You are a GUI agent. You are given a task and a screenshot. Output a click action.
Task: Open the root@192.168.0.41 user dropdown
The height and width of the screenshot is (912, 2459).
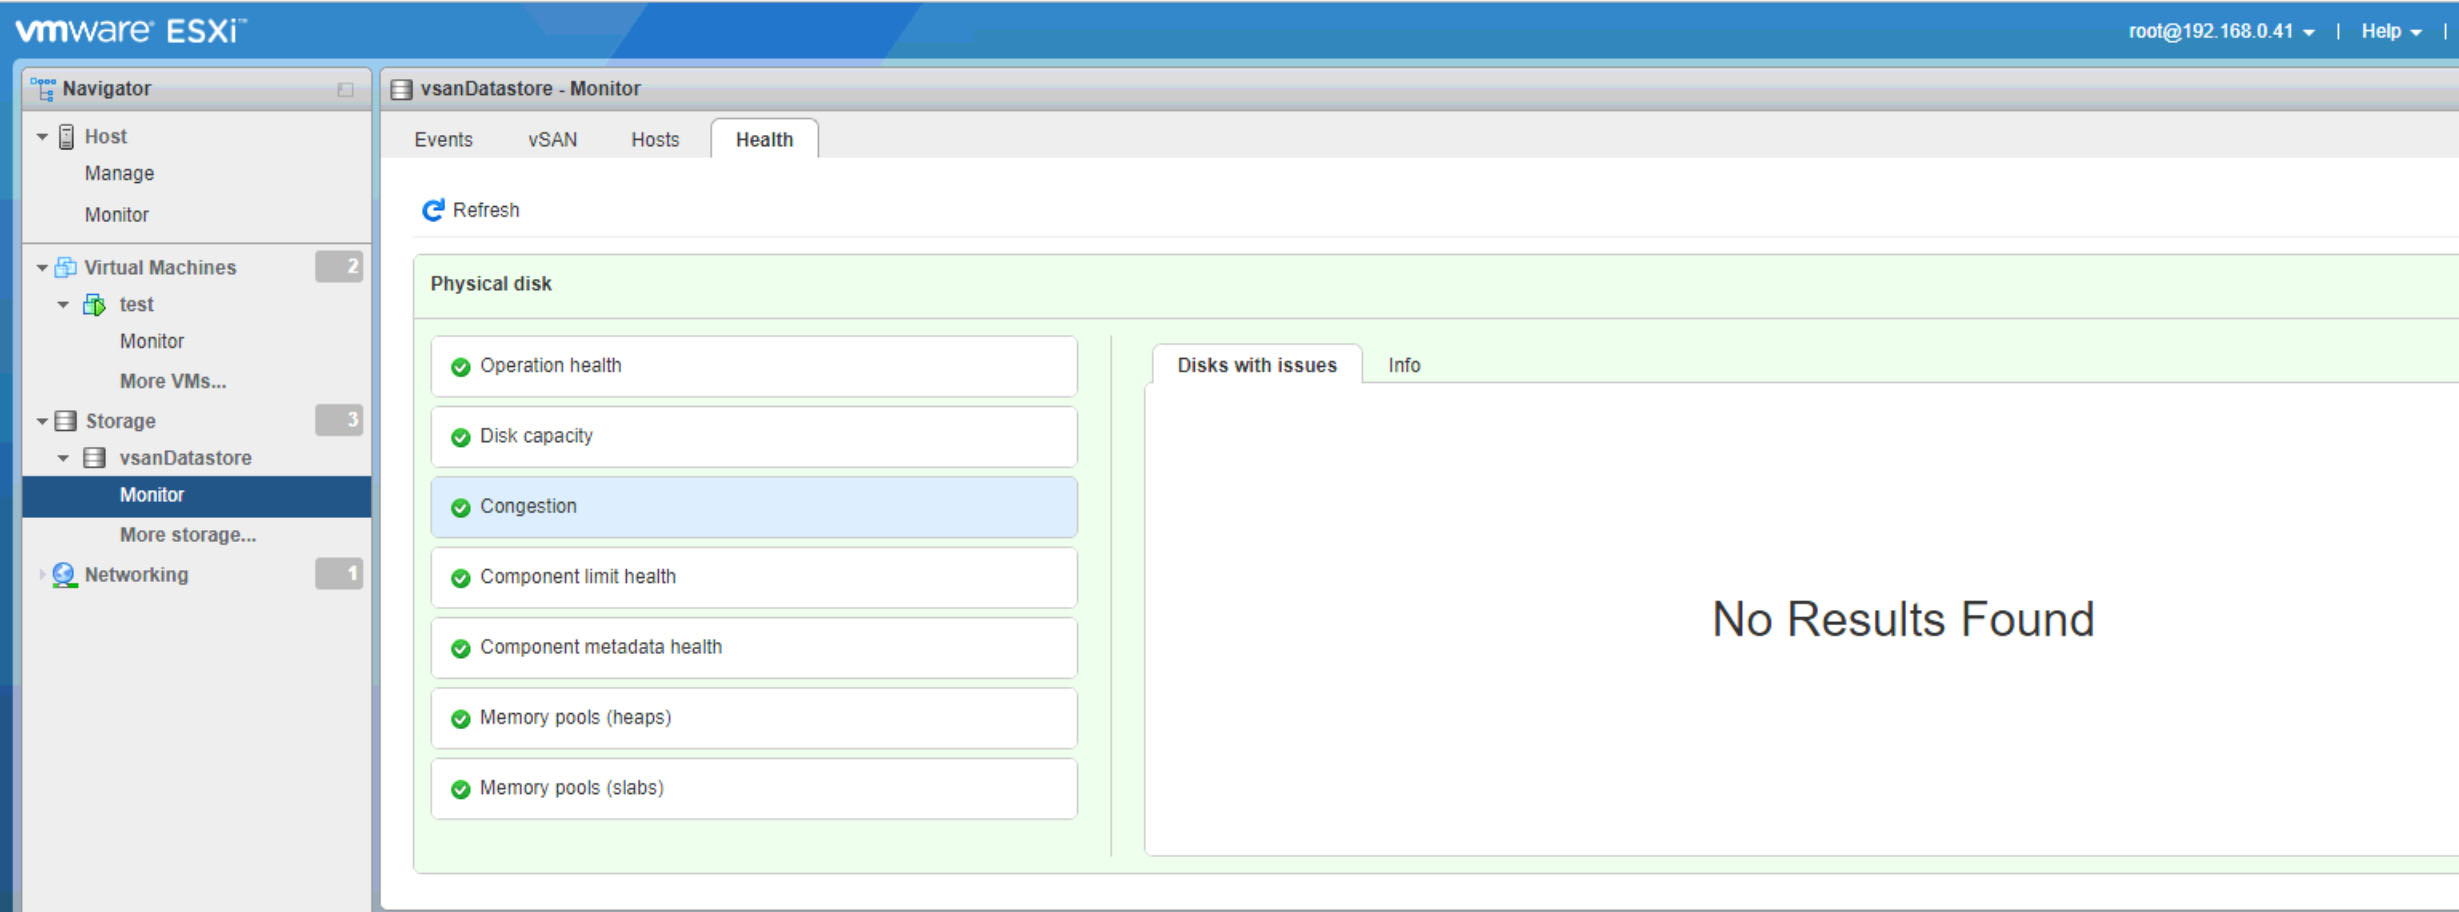point(2222,31)
